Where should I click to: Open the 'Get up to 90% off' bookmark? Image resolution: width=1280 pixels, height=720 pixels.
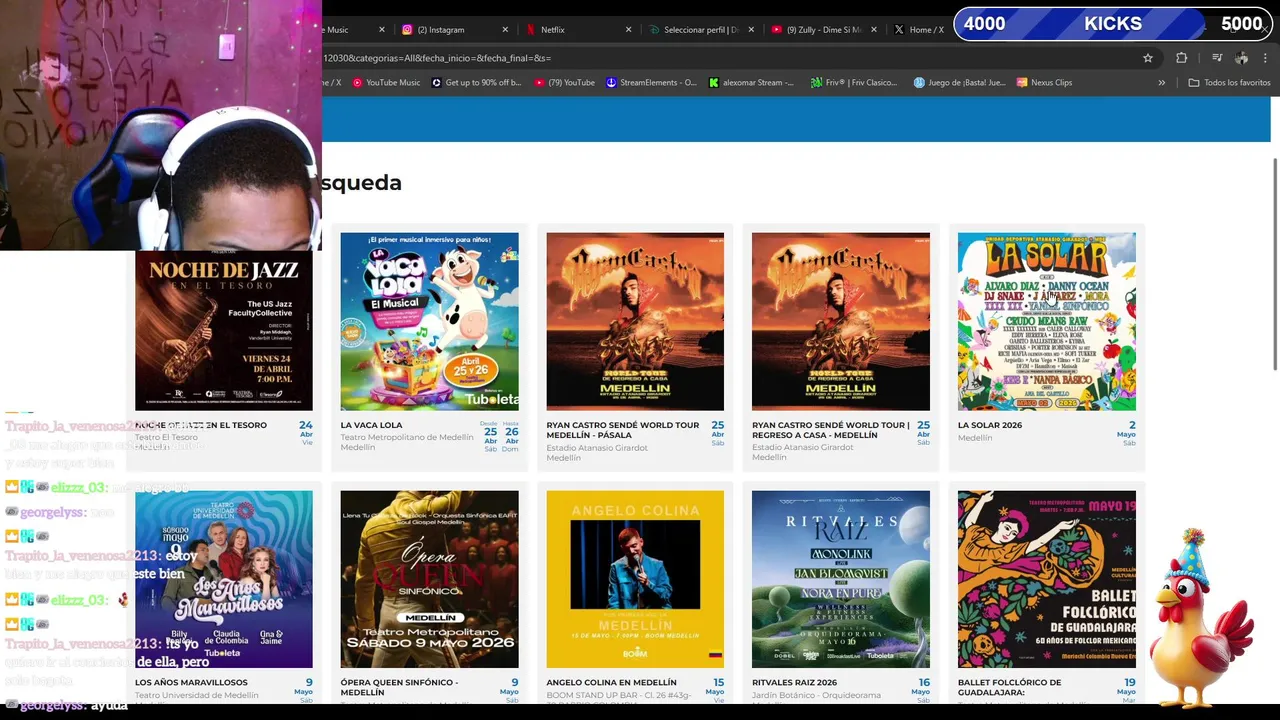tap(476, 83)
